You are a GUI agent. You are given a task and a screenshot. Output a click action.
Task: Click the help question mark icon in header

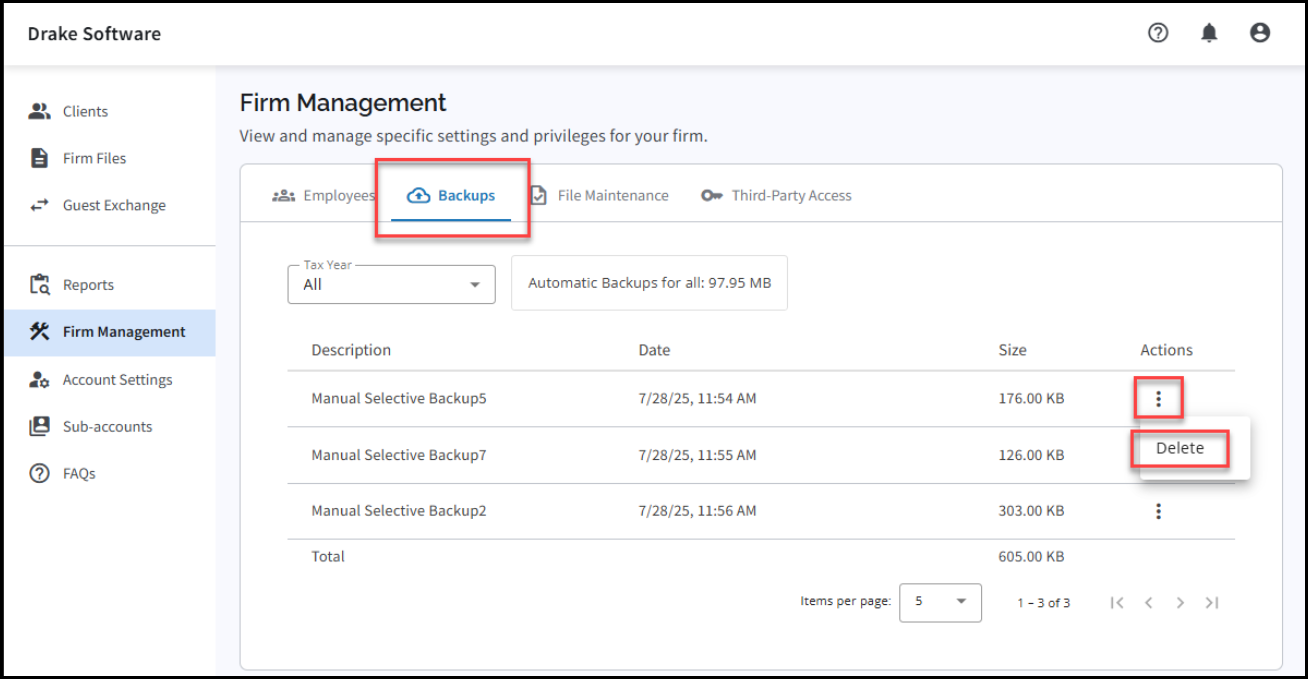tap(1158, 33)
